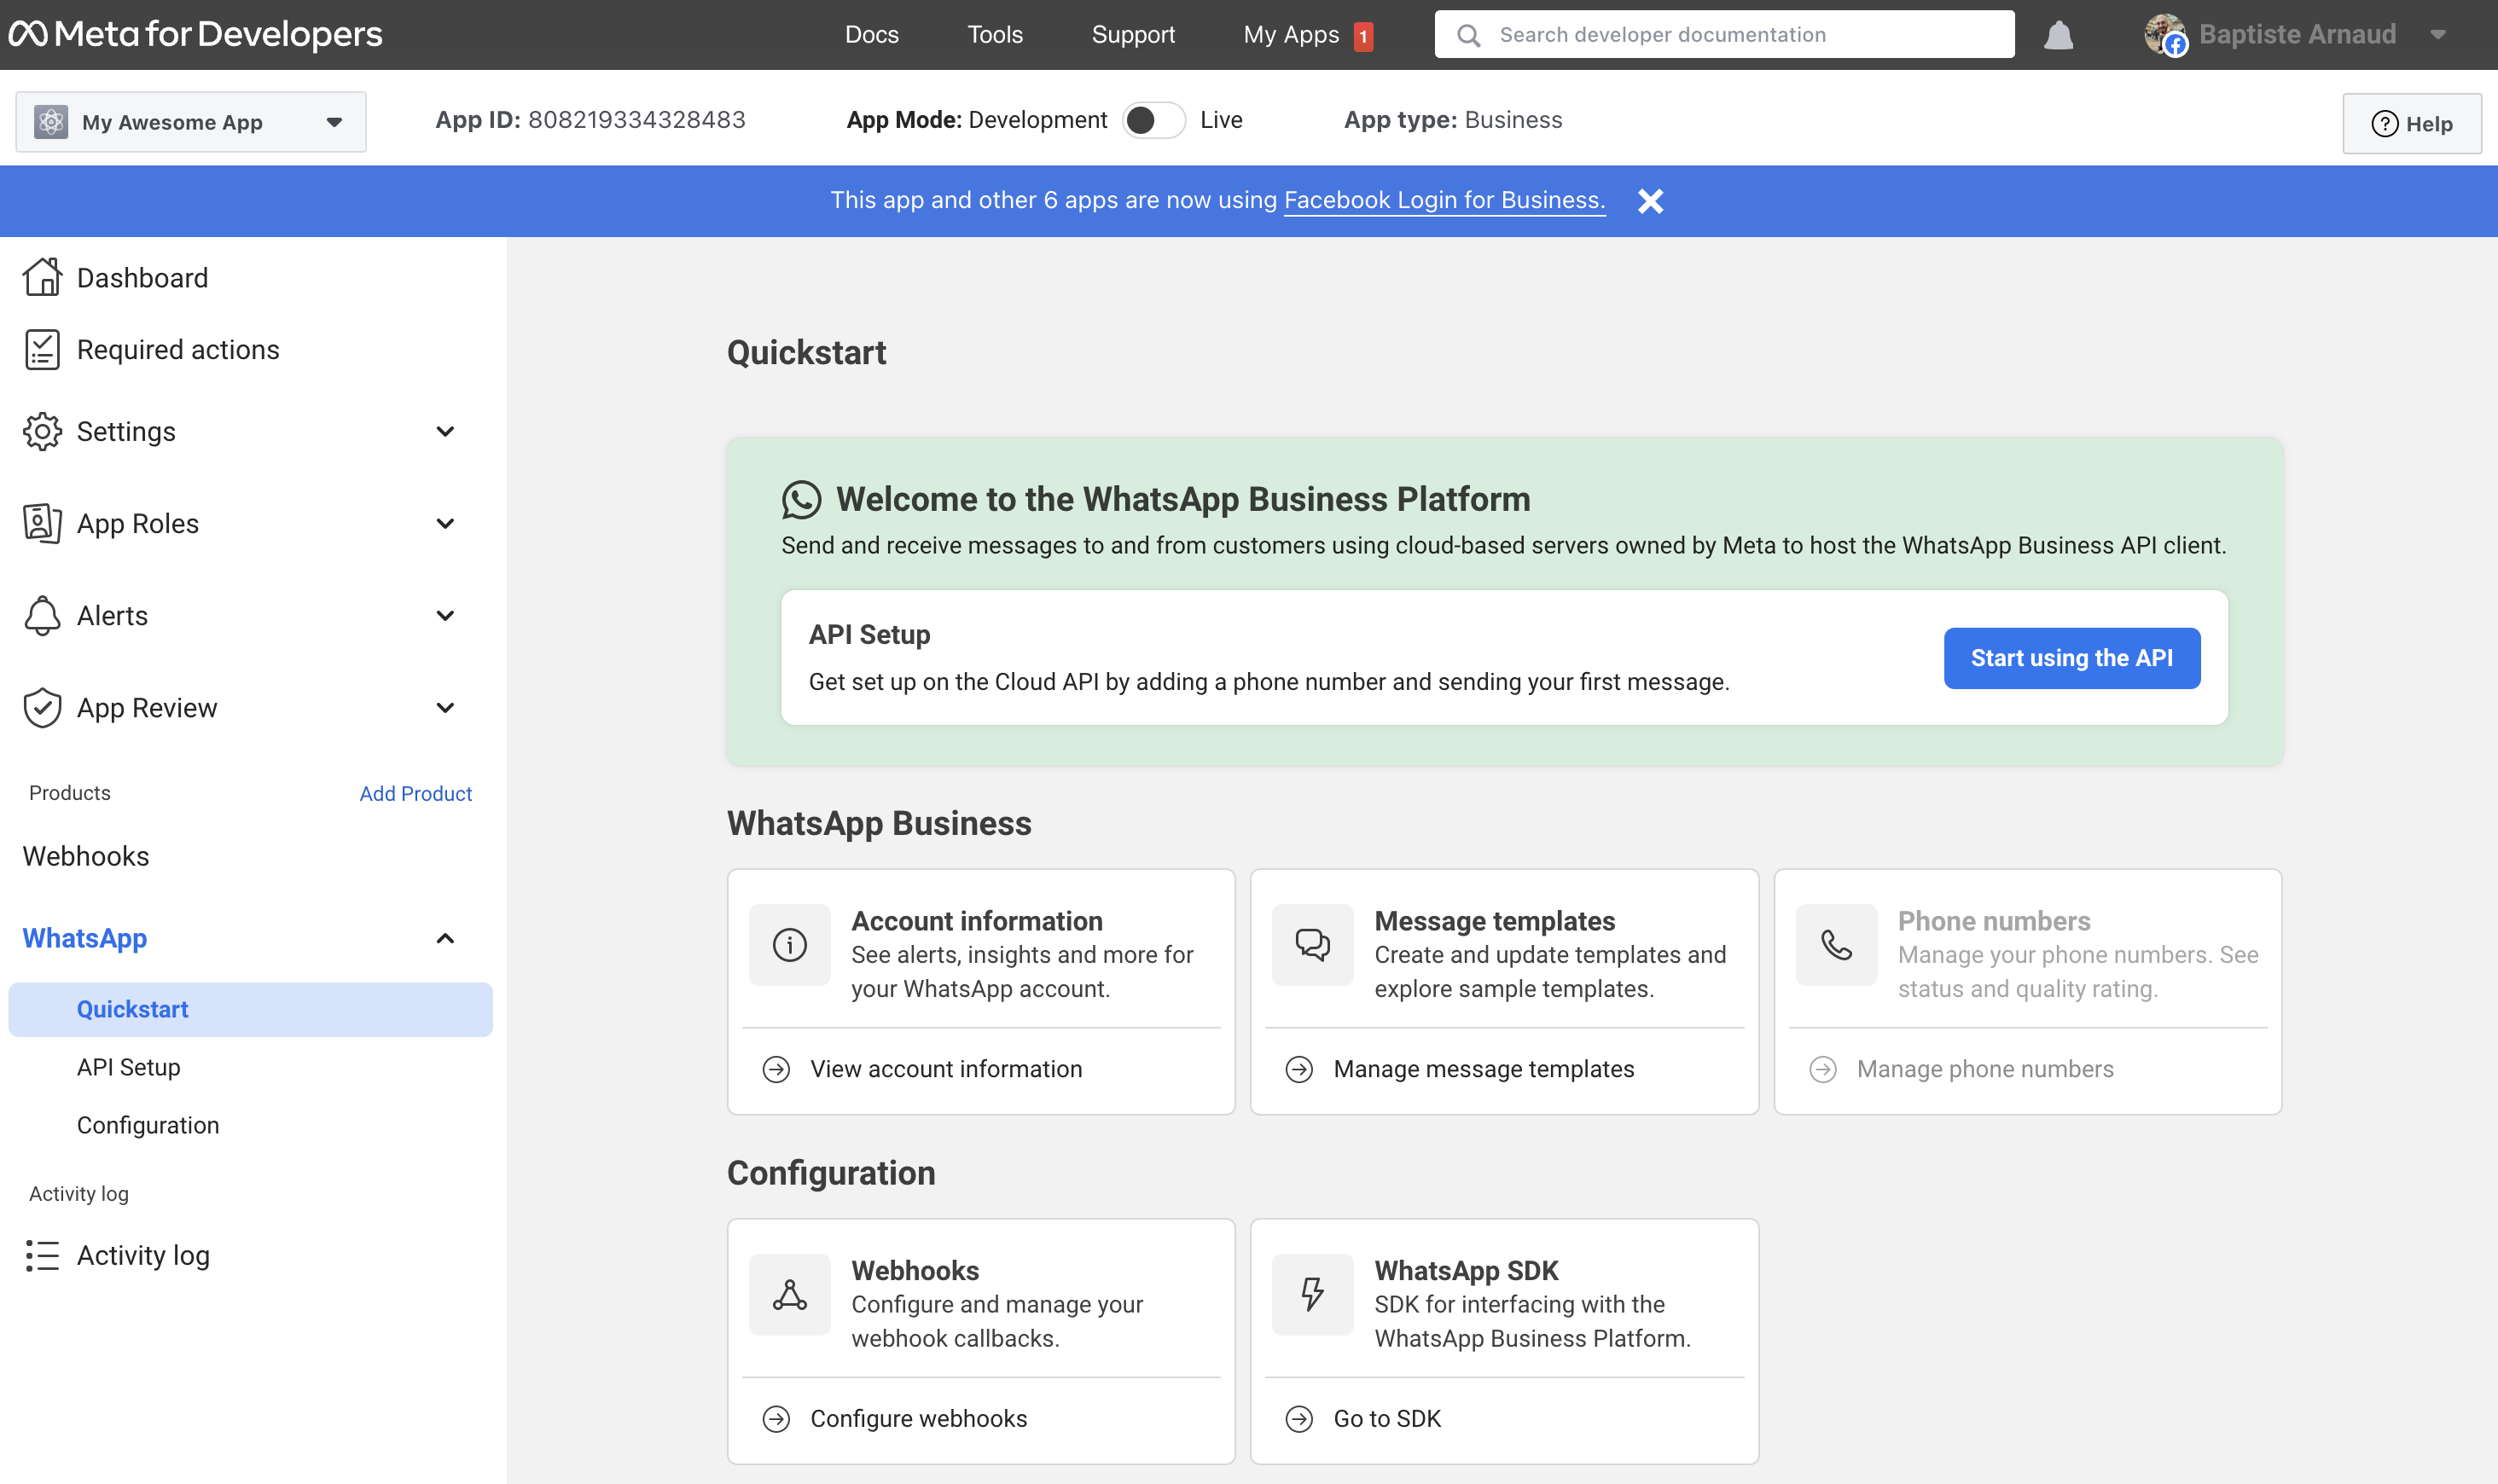
Task: Click arrow icon beside Manage message templates
Action: click(1299, 1069)
